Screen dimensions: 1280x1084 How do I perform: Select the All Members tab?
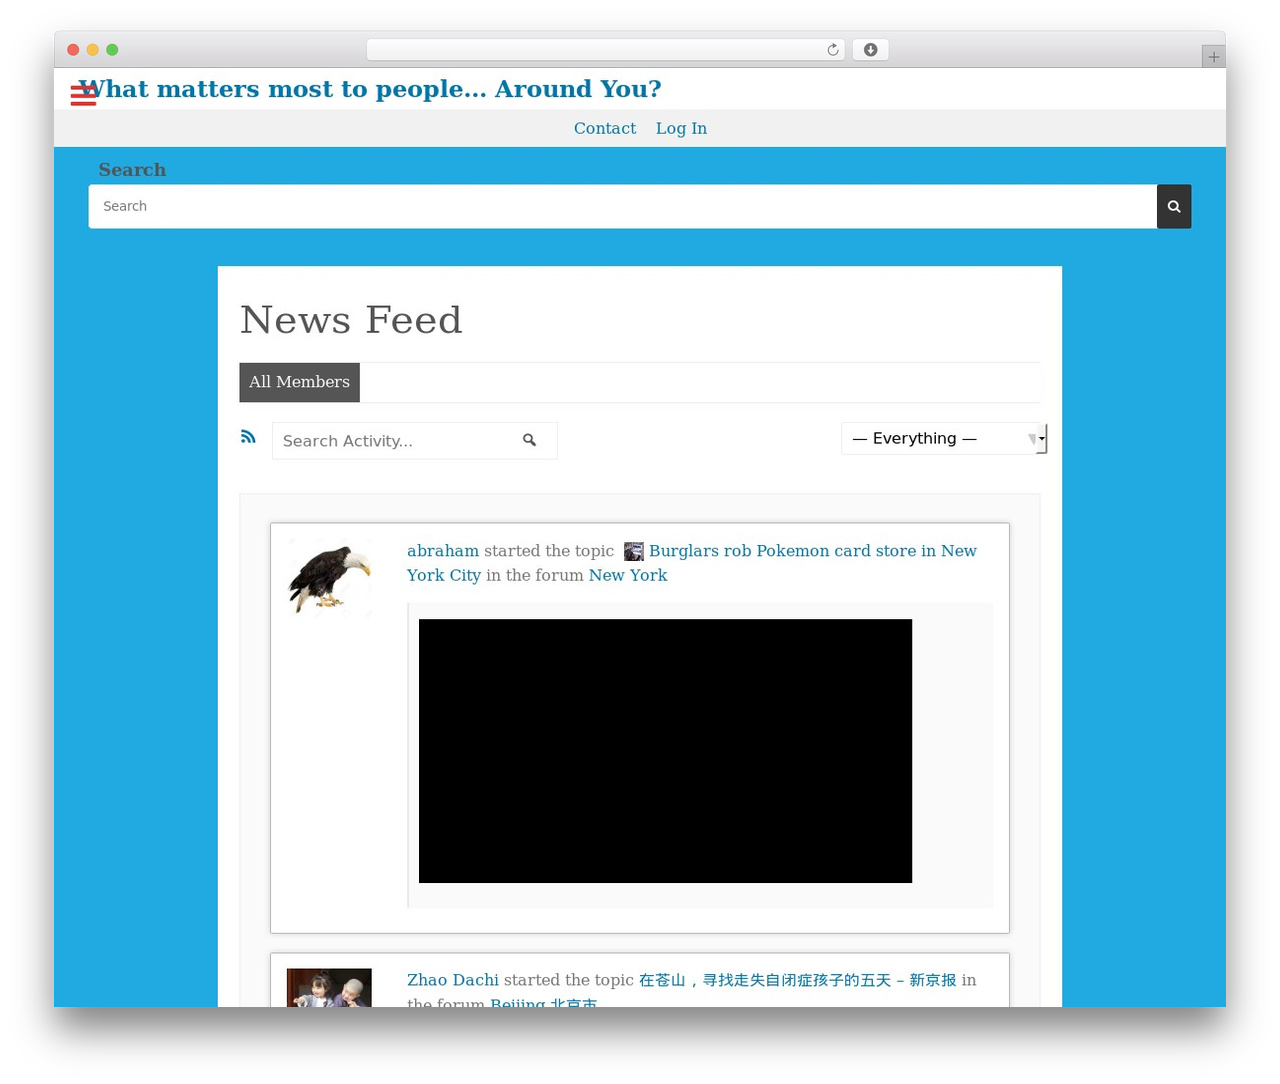(x=299, y=382)
